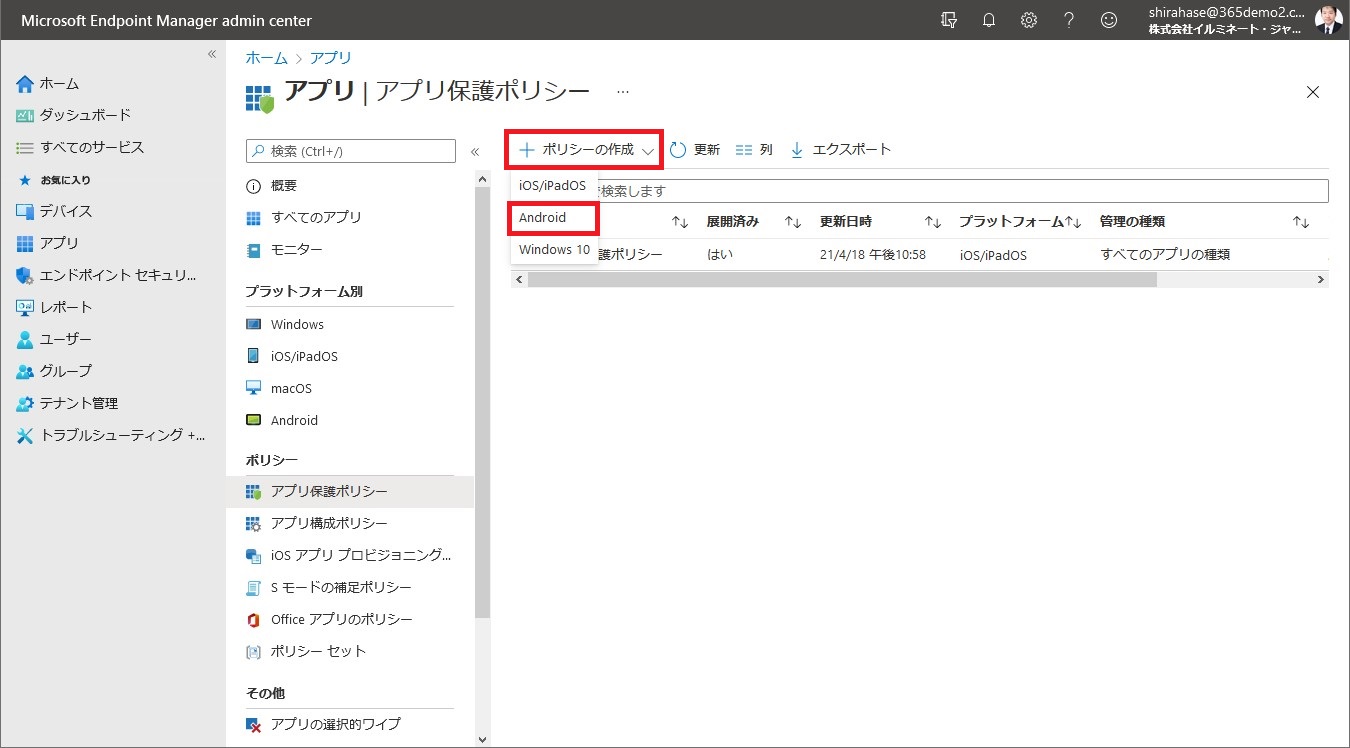
Task: Open the directory and subscription filter icon
Action: (949, 20)
